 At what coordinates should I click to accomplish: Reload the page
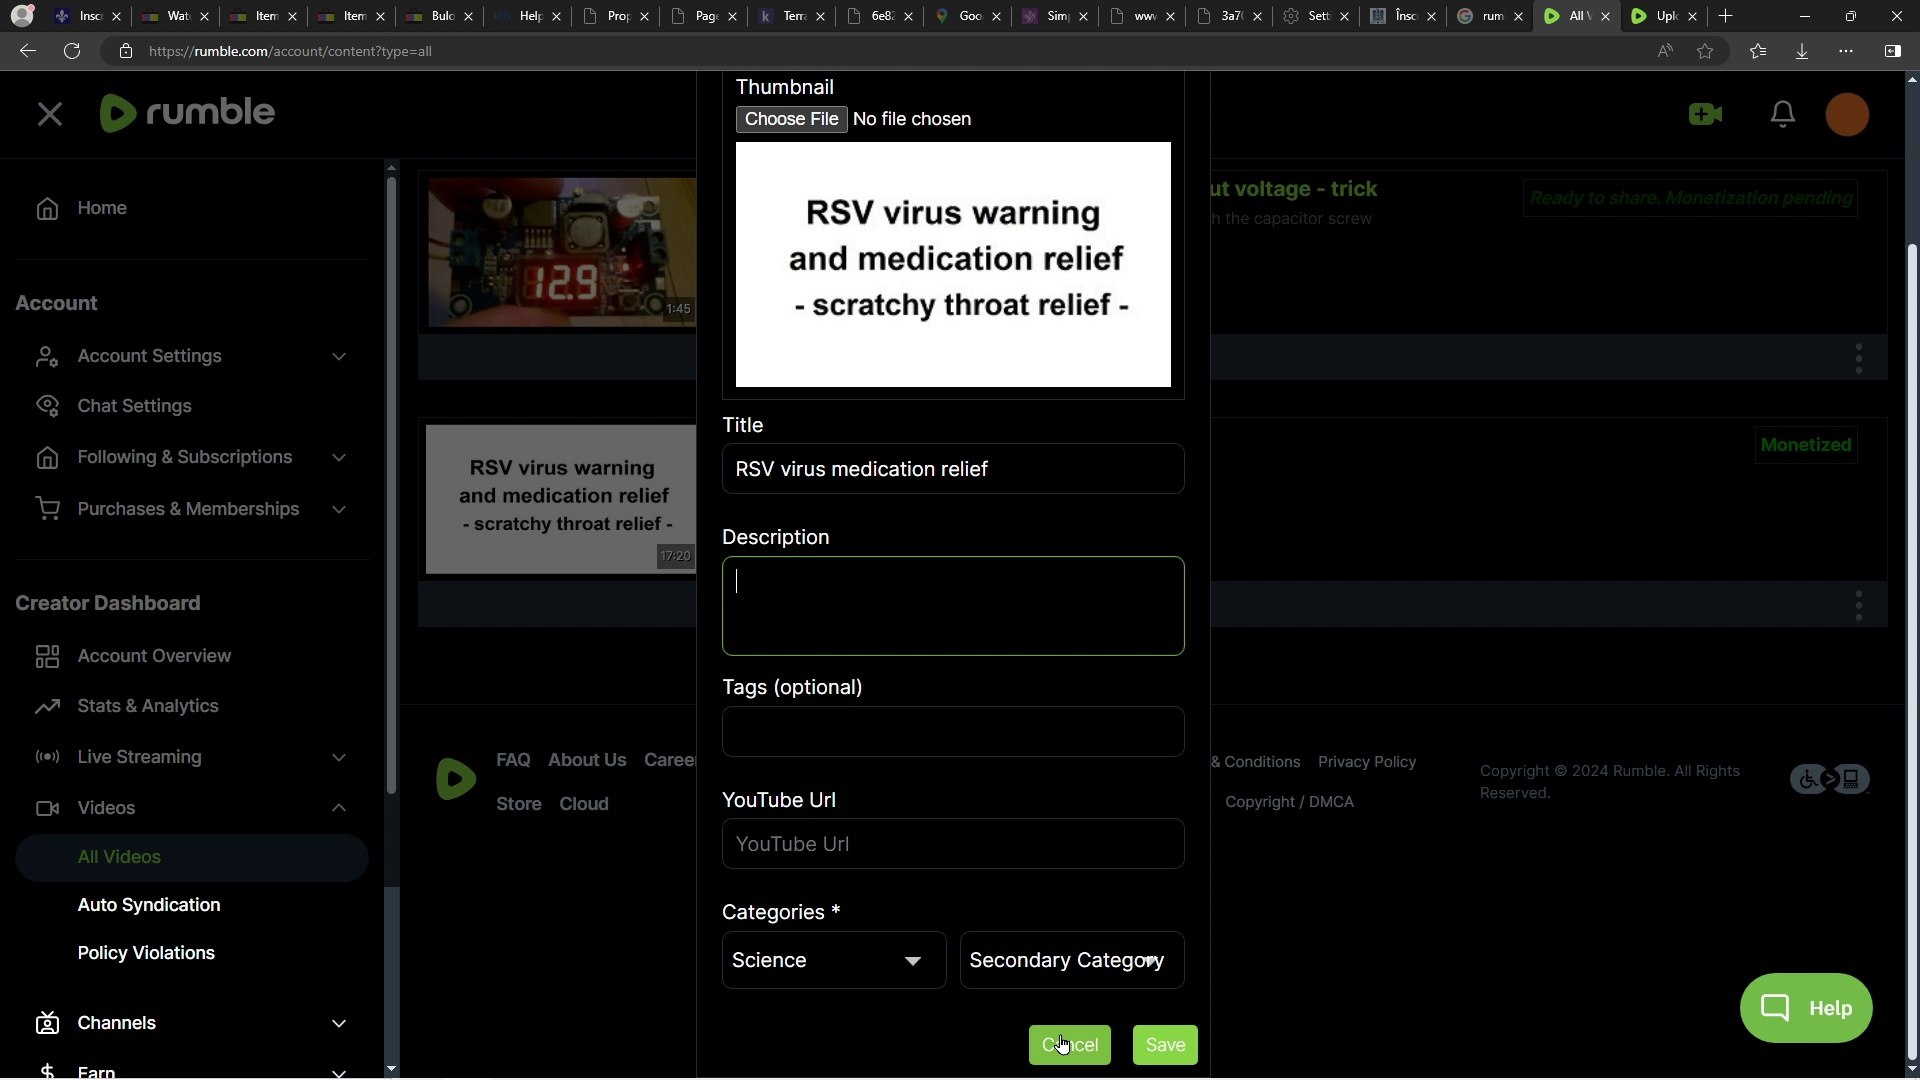click(72, 51)
